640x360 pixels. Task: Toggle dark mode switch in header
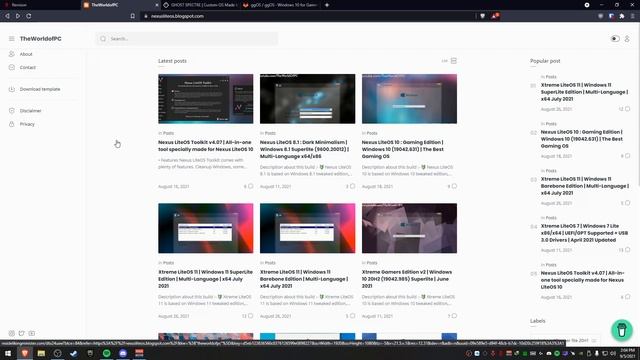pos(615,39)
